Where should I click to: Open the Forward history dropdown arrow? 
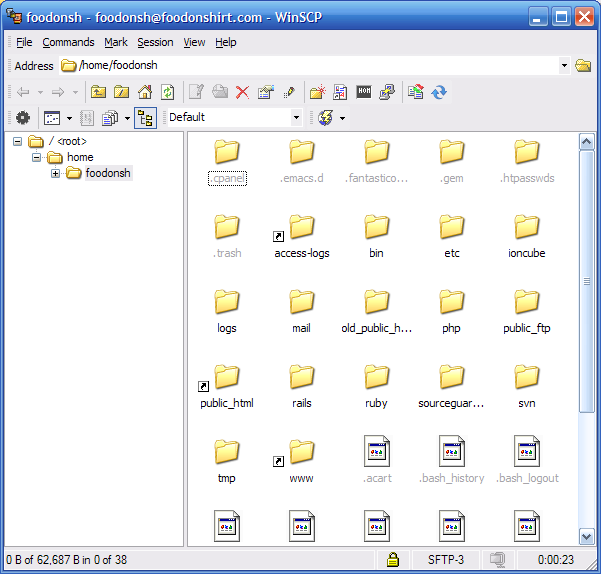[75, 92]
